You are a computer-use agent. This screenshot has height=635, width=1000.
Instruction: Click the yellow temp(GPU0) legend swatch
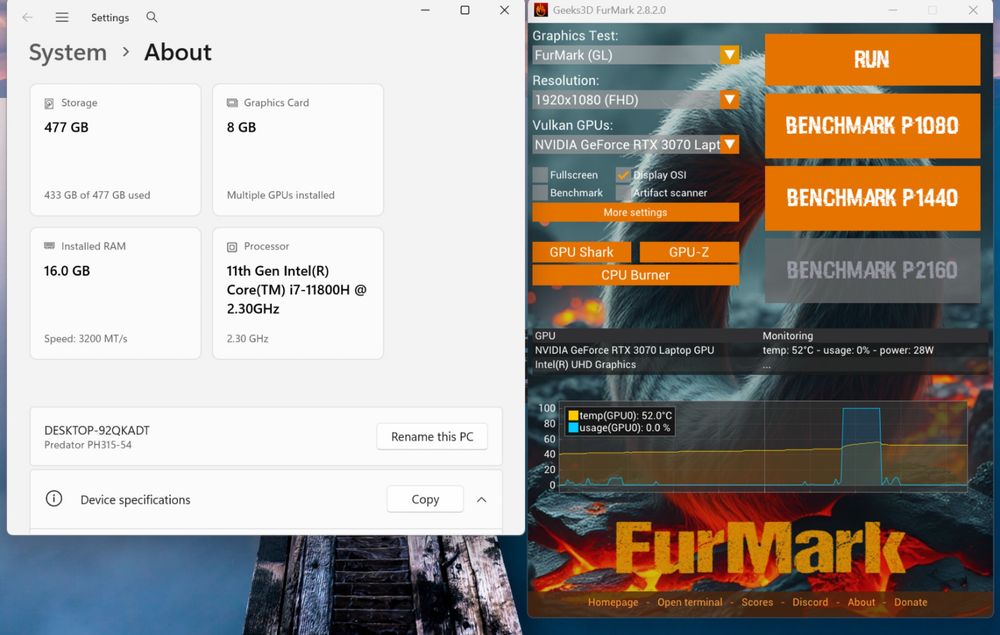coord(573,416)
